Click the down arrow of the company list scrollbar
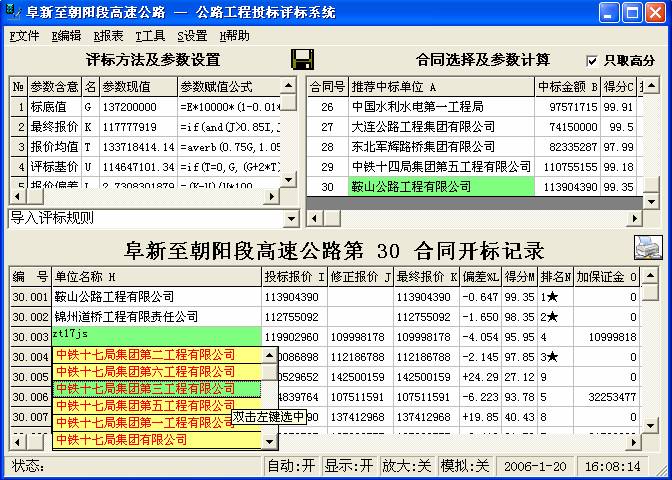This screenshot has width=672, height=480. (x=270, y=441)
